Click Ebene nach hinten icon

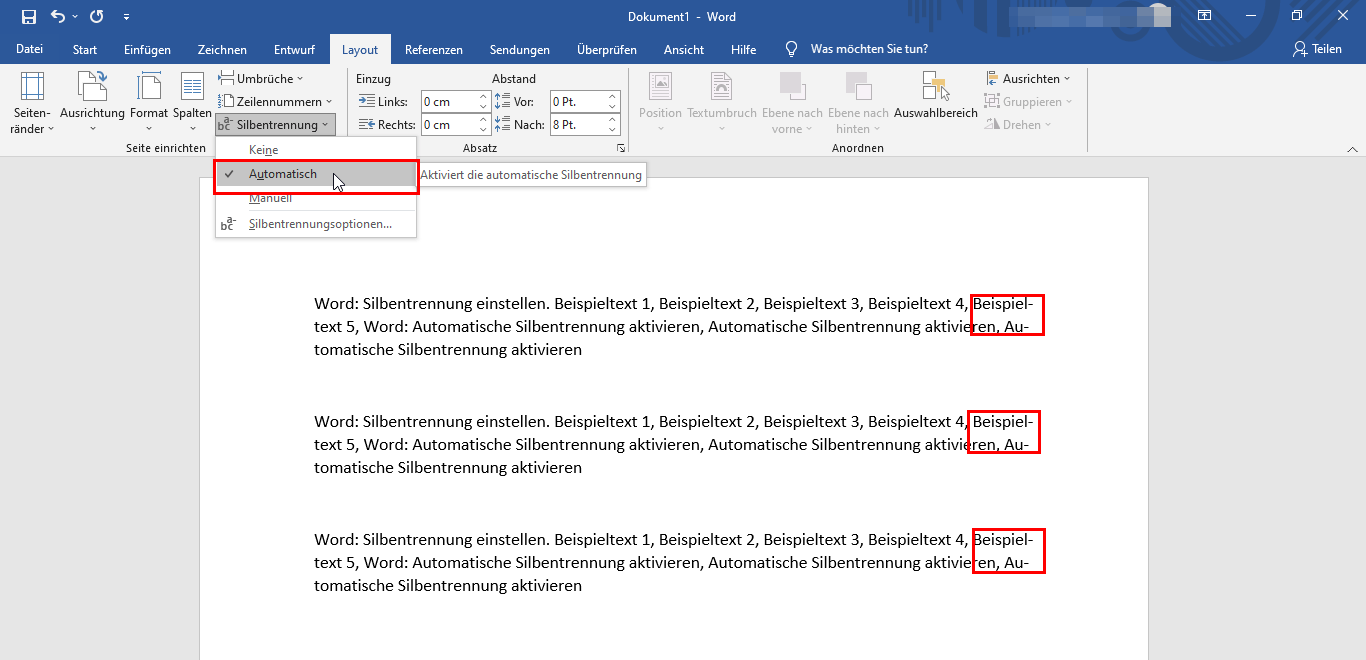858,87
